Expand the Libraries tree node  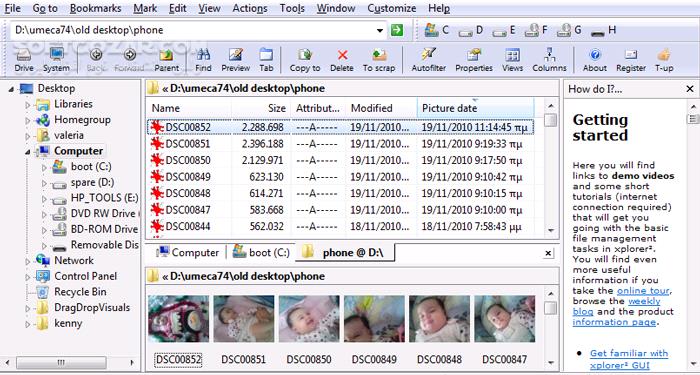(28, 105)
